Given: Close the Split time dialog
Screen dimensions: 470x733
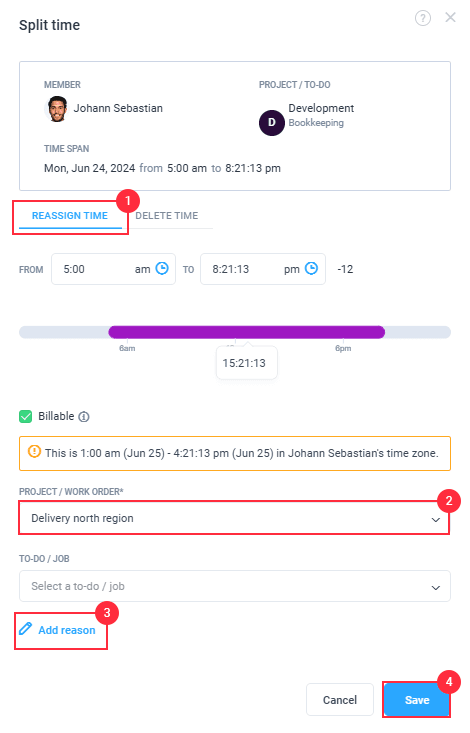Looking at the screenshot, I should [450, 17].
